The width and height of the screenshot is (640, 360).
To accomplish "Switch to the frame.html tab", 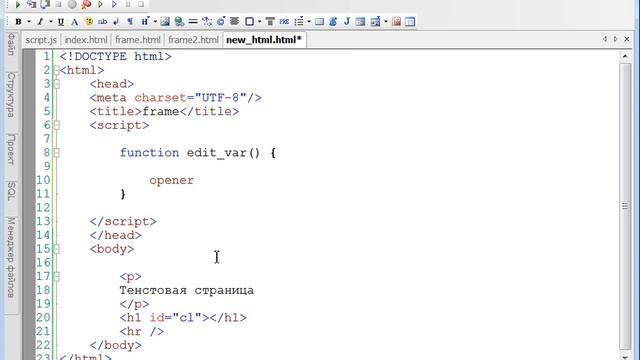I will tap(138, 40).
